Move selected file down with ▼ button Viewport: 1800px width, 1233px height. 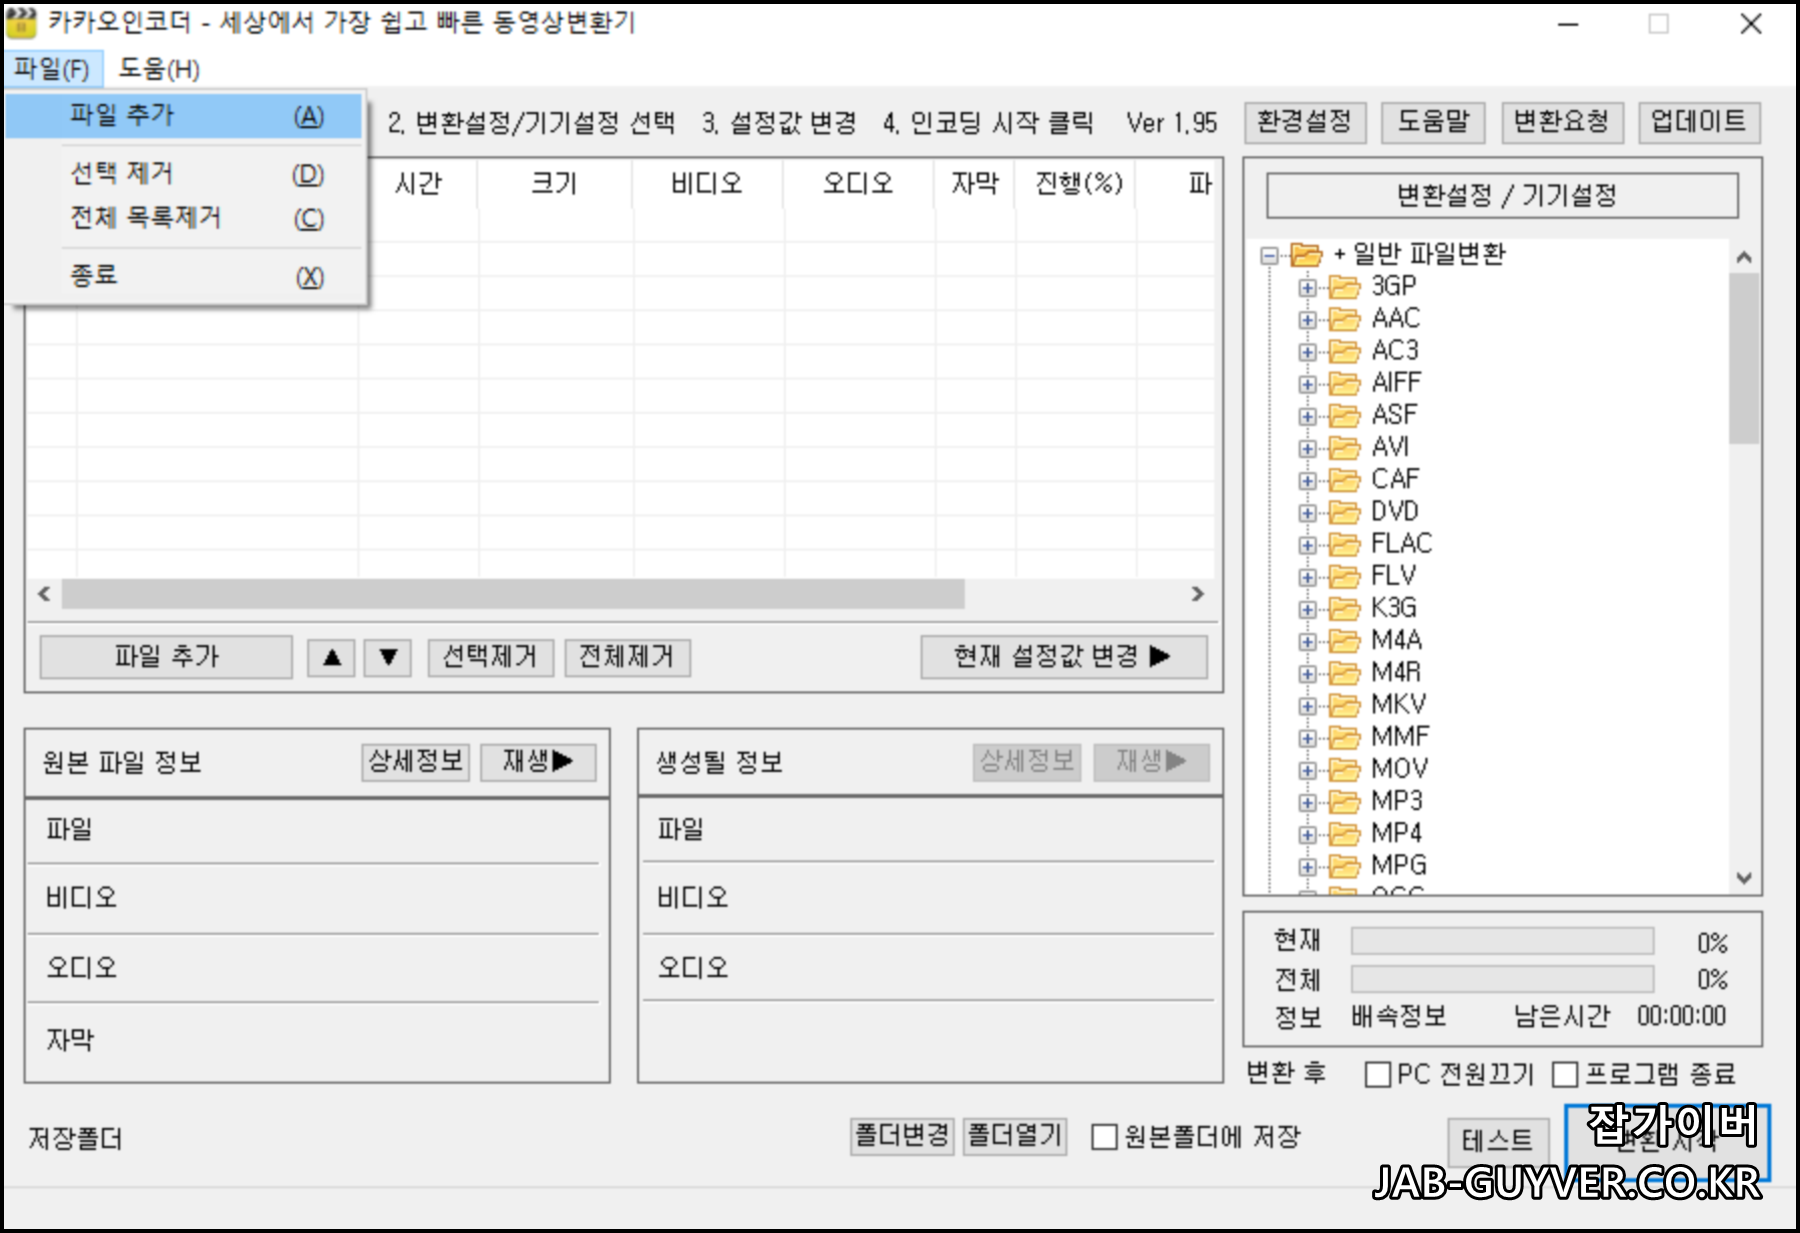click(389, 657)
